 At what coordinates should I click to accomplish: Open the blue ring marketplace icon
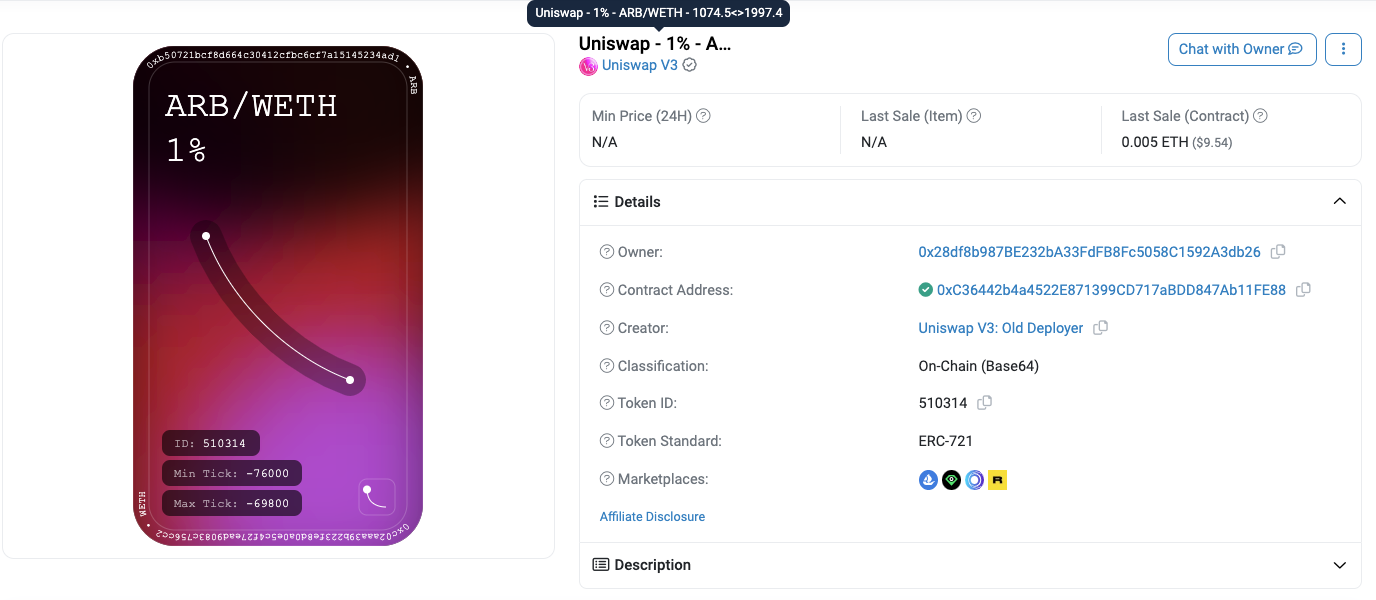tap(974, 480)
